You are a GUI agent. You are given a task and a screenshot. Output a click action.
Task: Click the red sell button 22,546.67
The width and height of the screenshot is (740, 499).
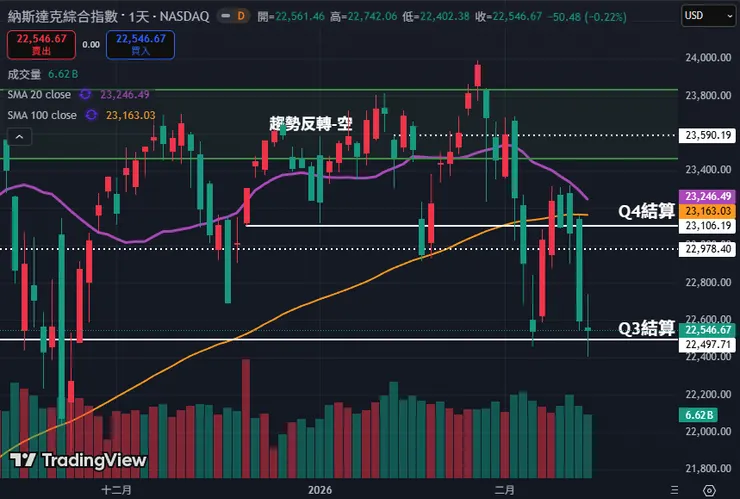tap(42, 45)
